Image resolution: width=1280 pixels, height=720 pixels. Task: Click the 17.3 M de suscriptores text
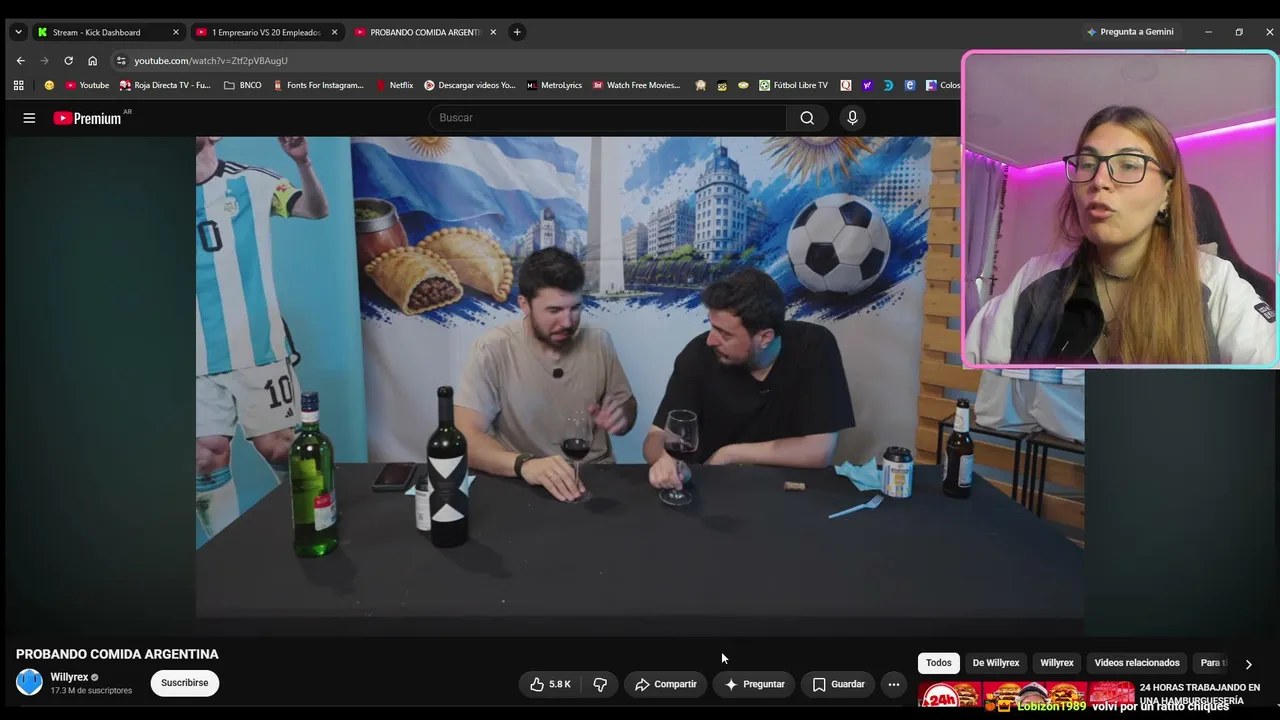pos(91,690)
